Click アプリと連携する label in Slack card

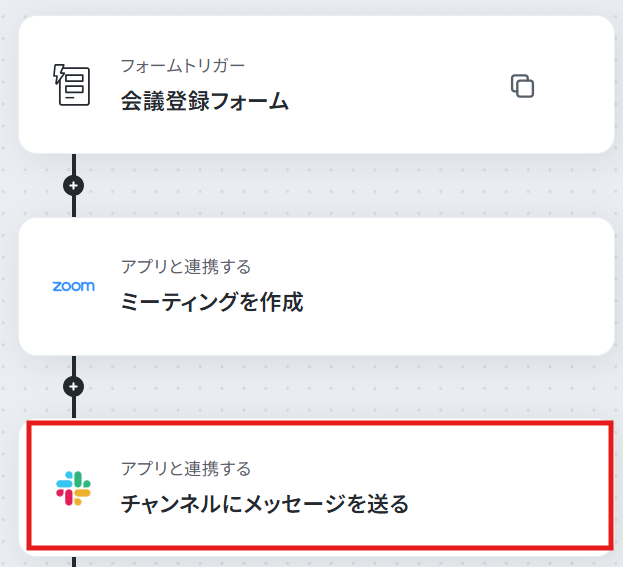pyautogui.click(x=186, y=469)
